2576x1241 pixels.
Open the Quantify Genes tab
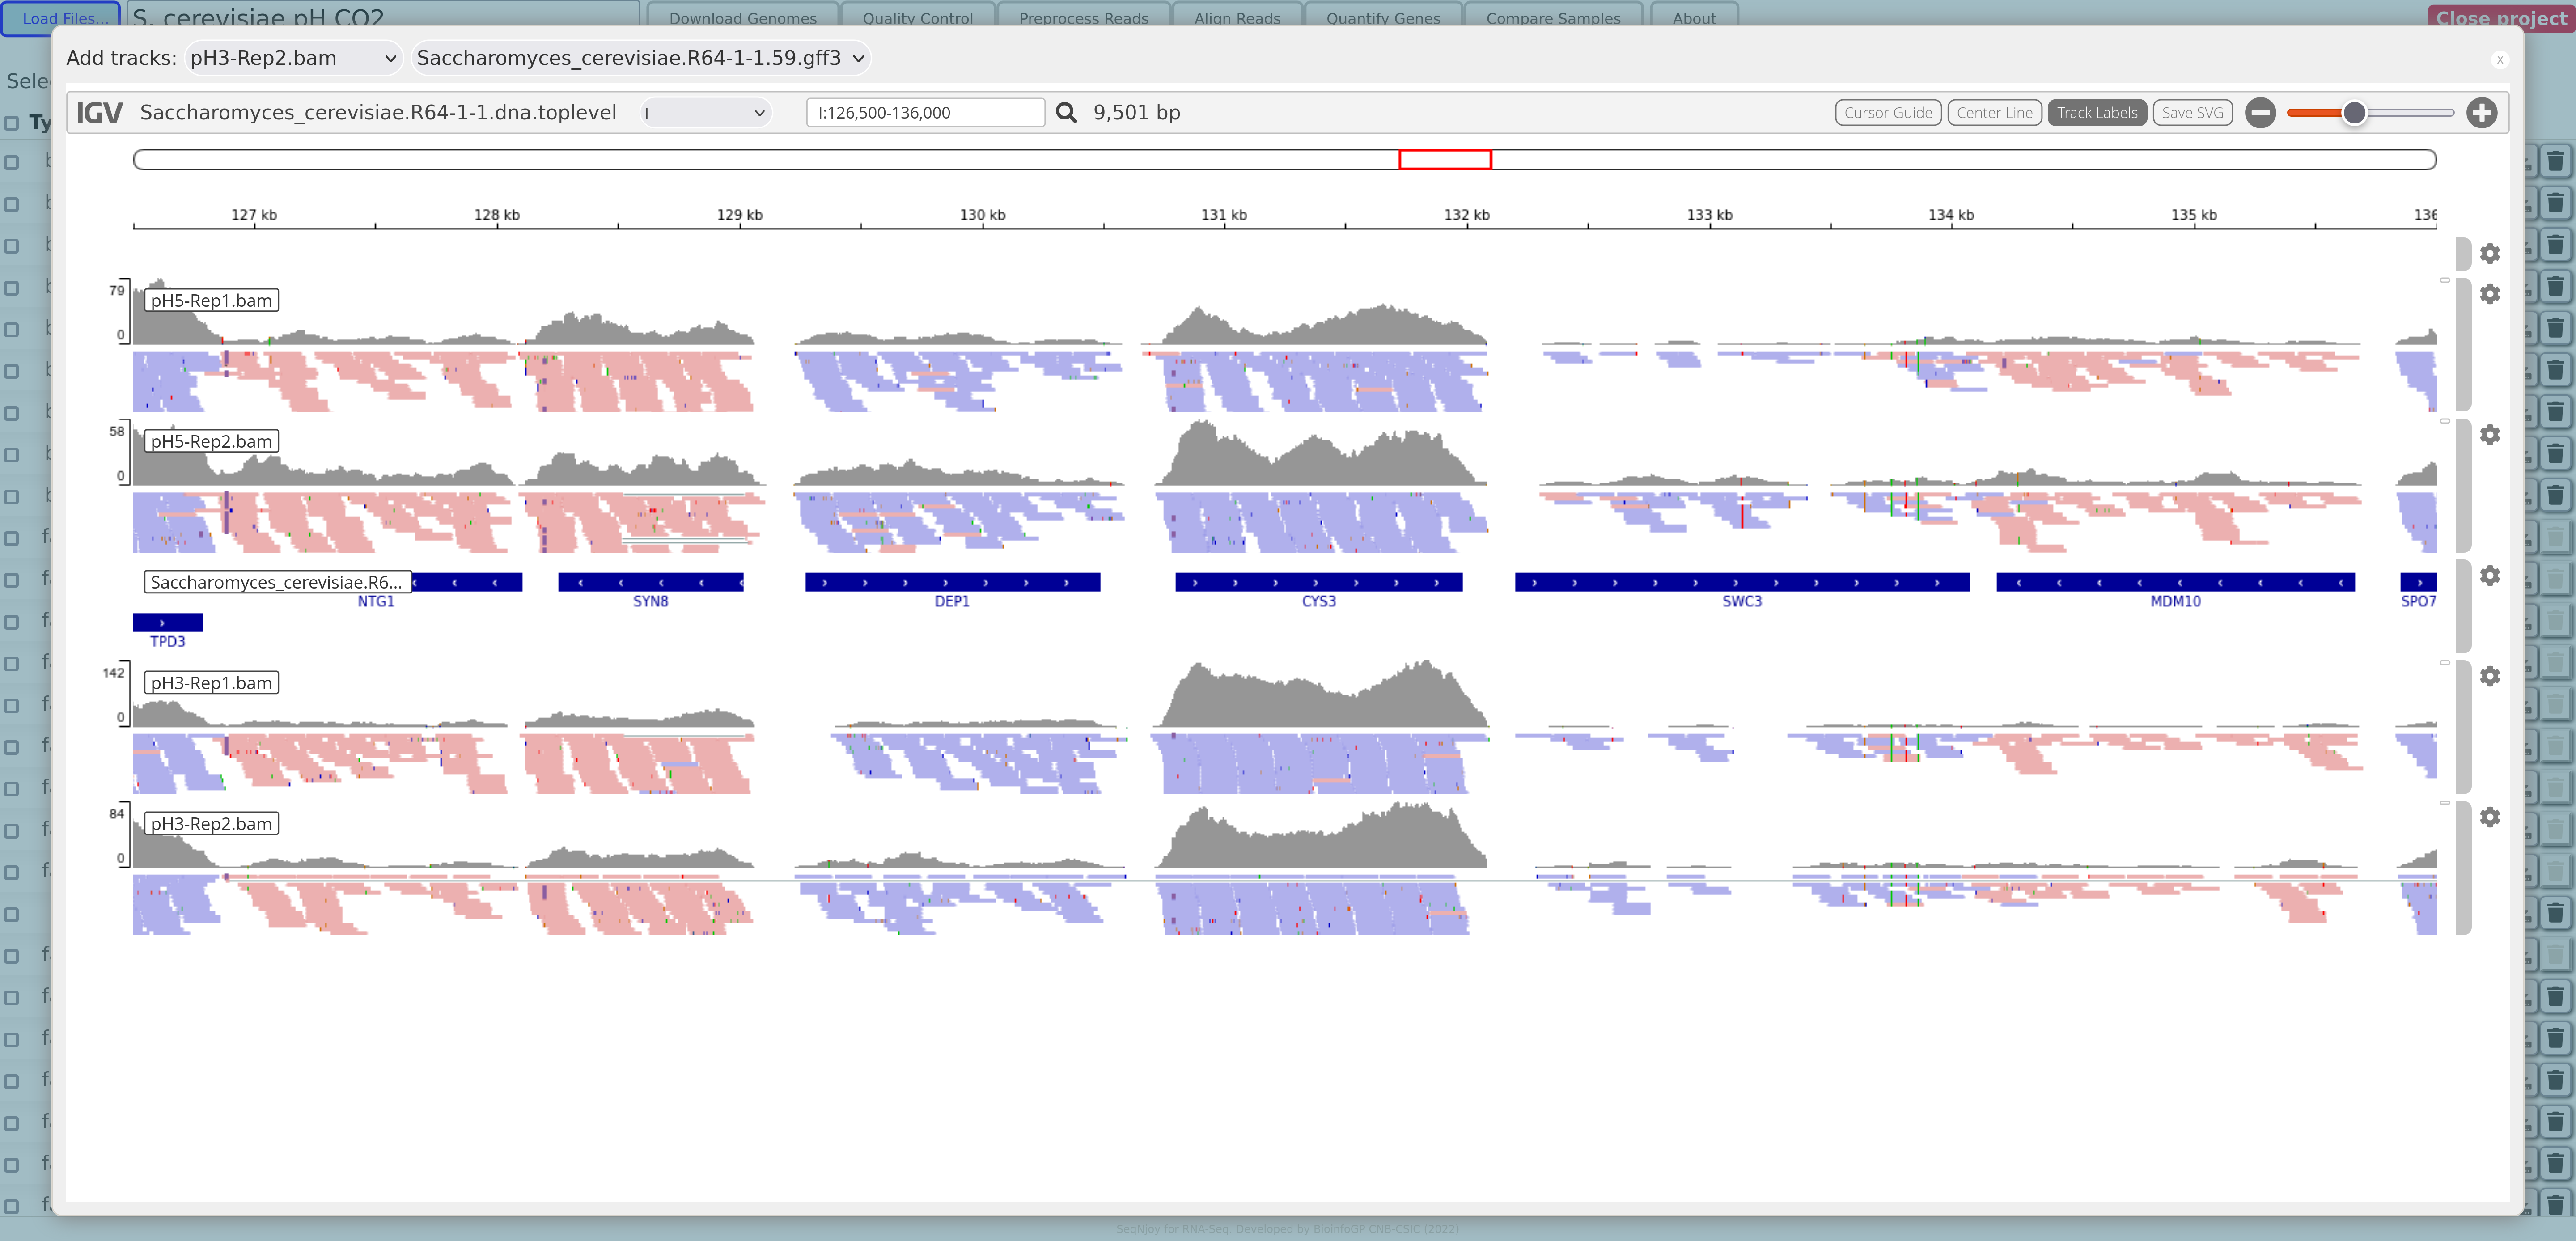[x=1383, y=17]
